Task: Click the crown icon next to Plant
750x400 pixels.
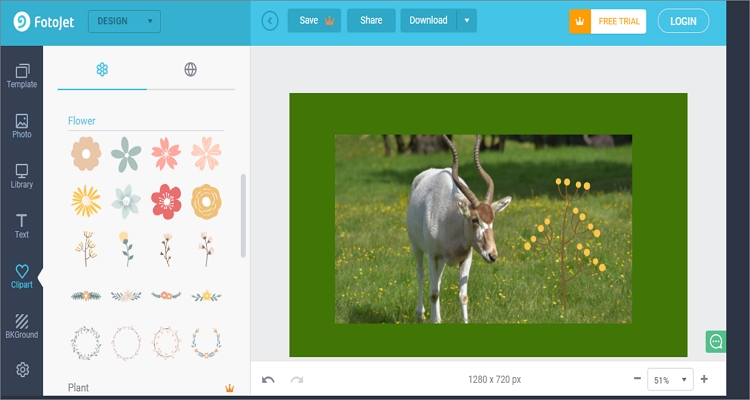Action: point(230,388)
